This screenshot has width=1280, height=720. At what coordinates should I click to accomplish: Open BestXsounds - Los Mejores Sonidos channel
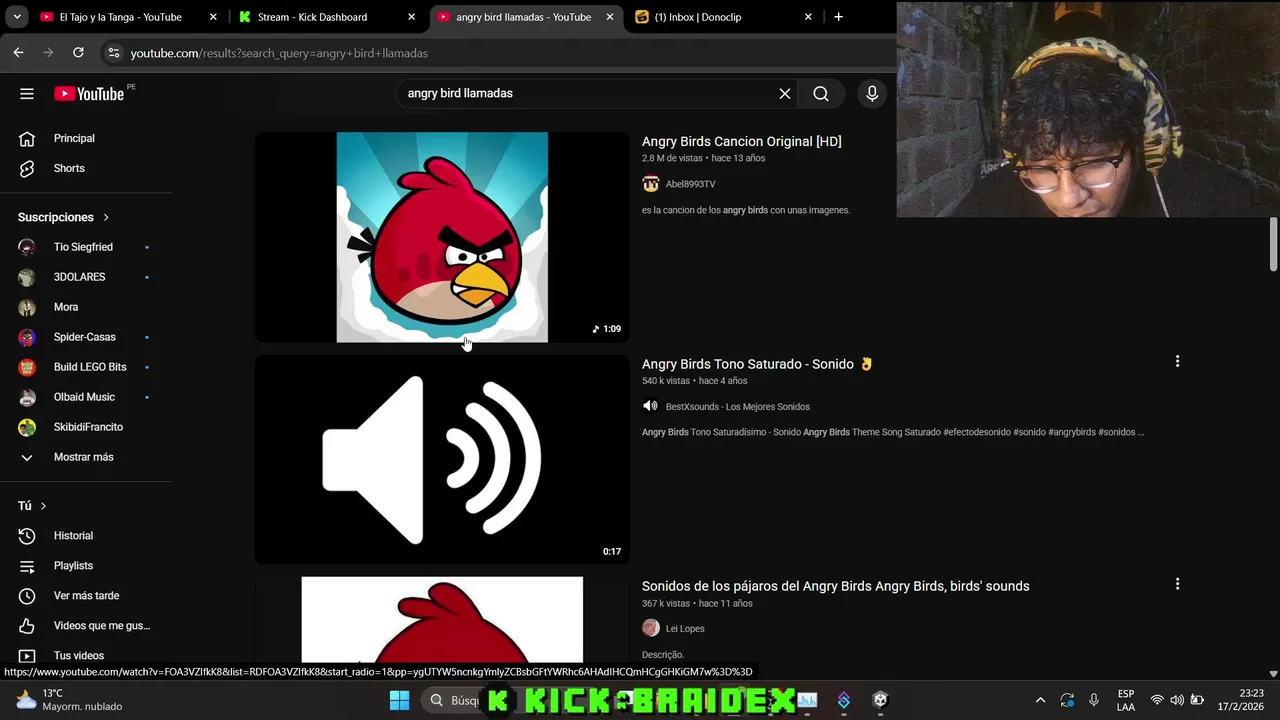pos(738,407)
